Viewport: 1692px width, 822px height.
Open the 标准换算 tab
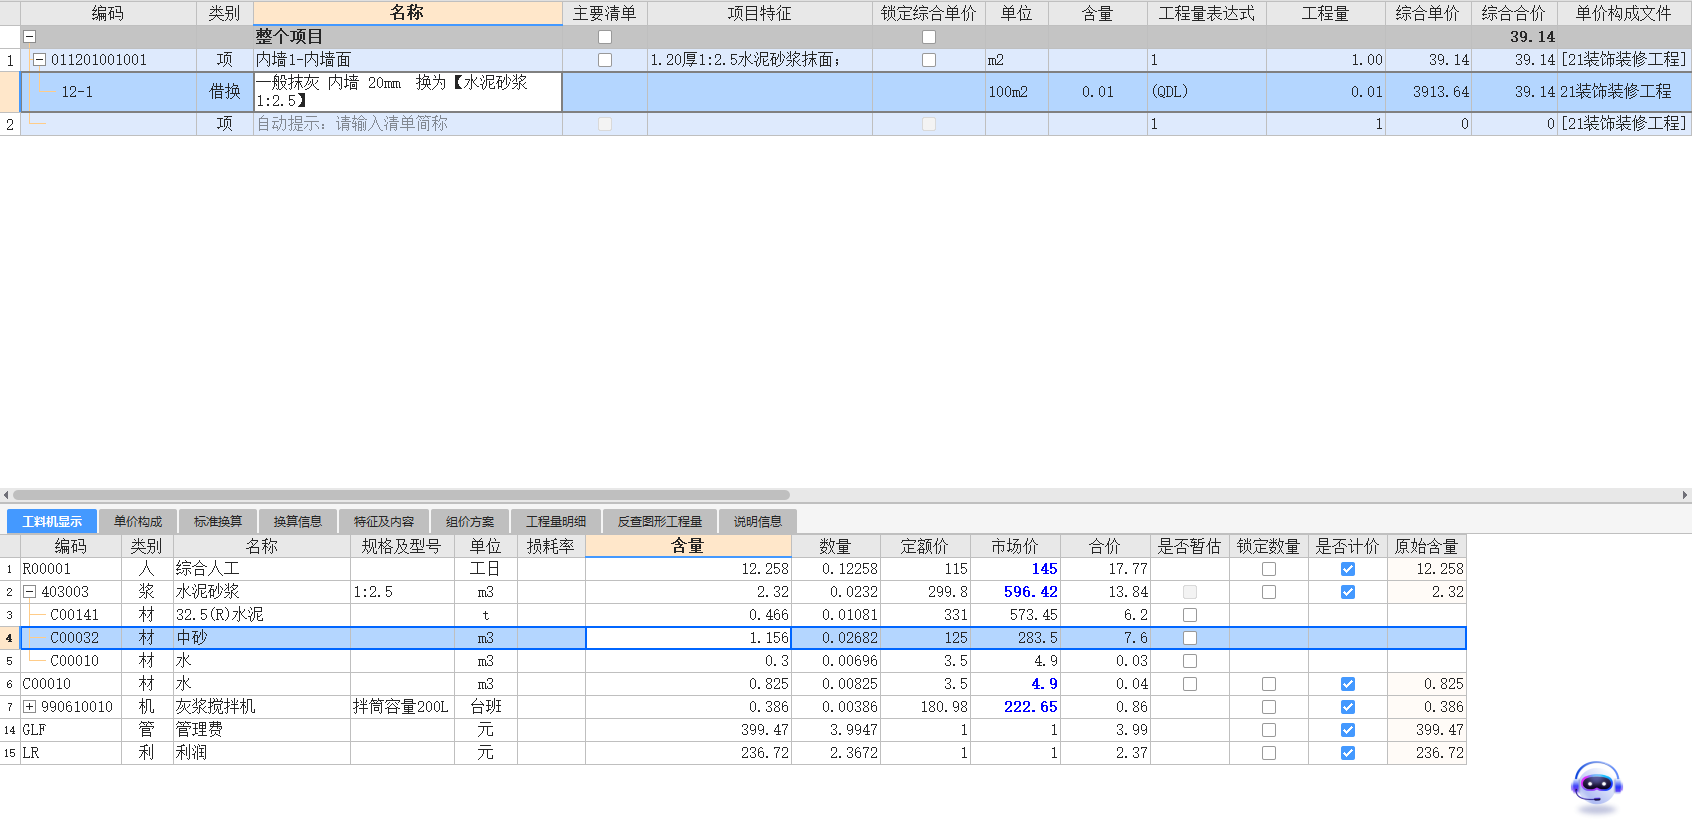218,521
